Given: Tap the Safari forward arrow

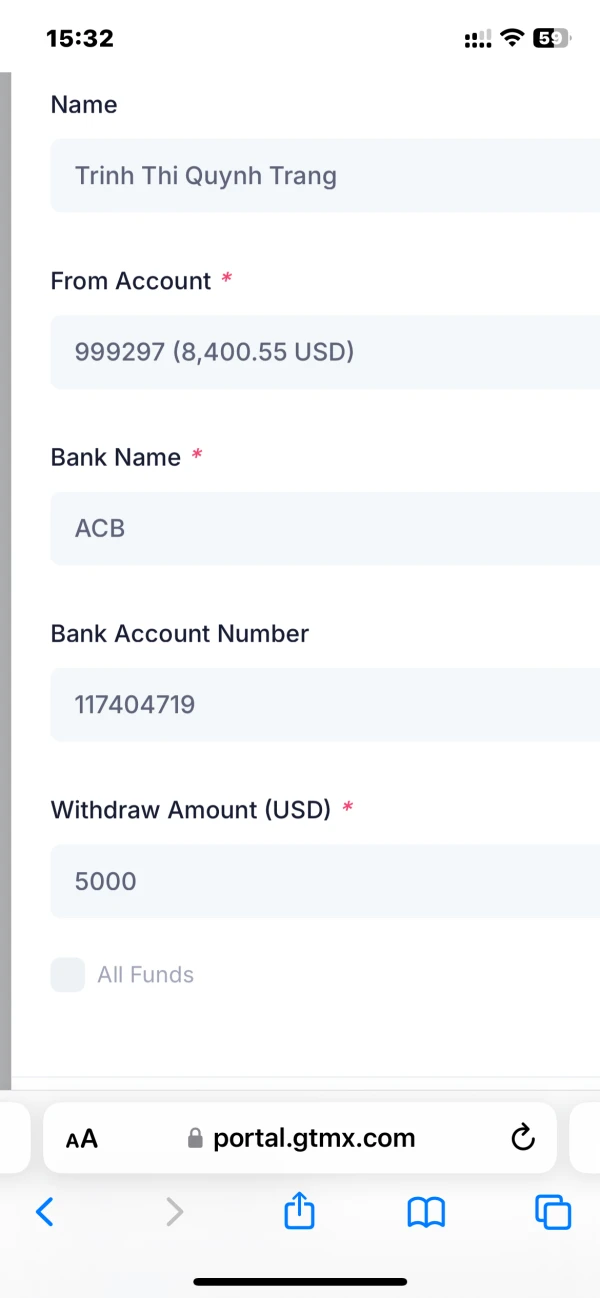Looking at the screenshot, I should click(x=174, y=1212).
